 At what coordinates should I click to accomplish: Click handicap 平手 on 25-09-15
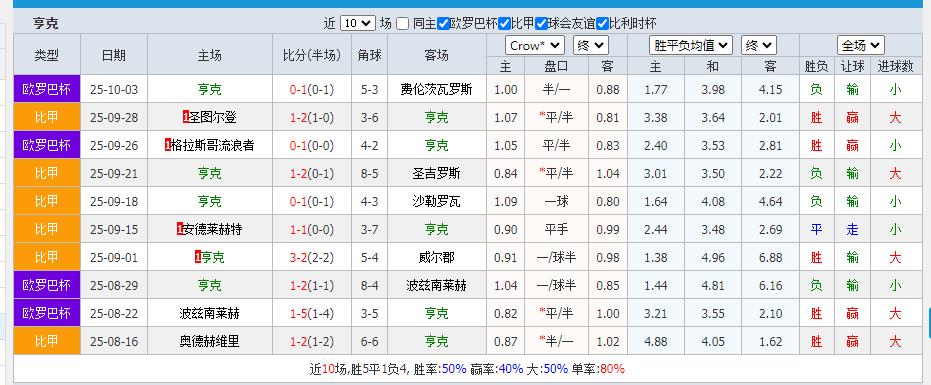(x=556, y=229)
